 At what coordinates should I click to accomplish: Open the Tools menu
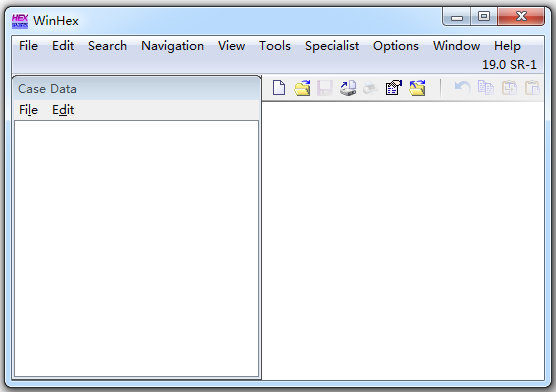pyautogui.click(x=275, y=46)
